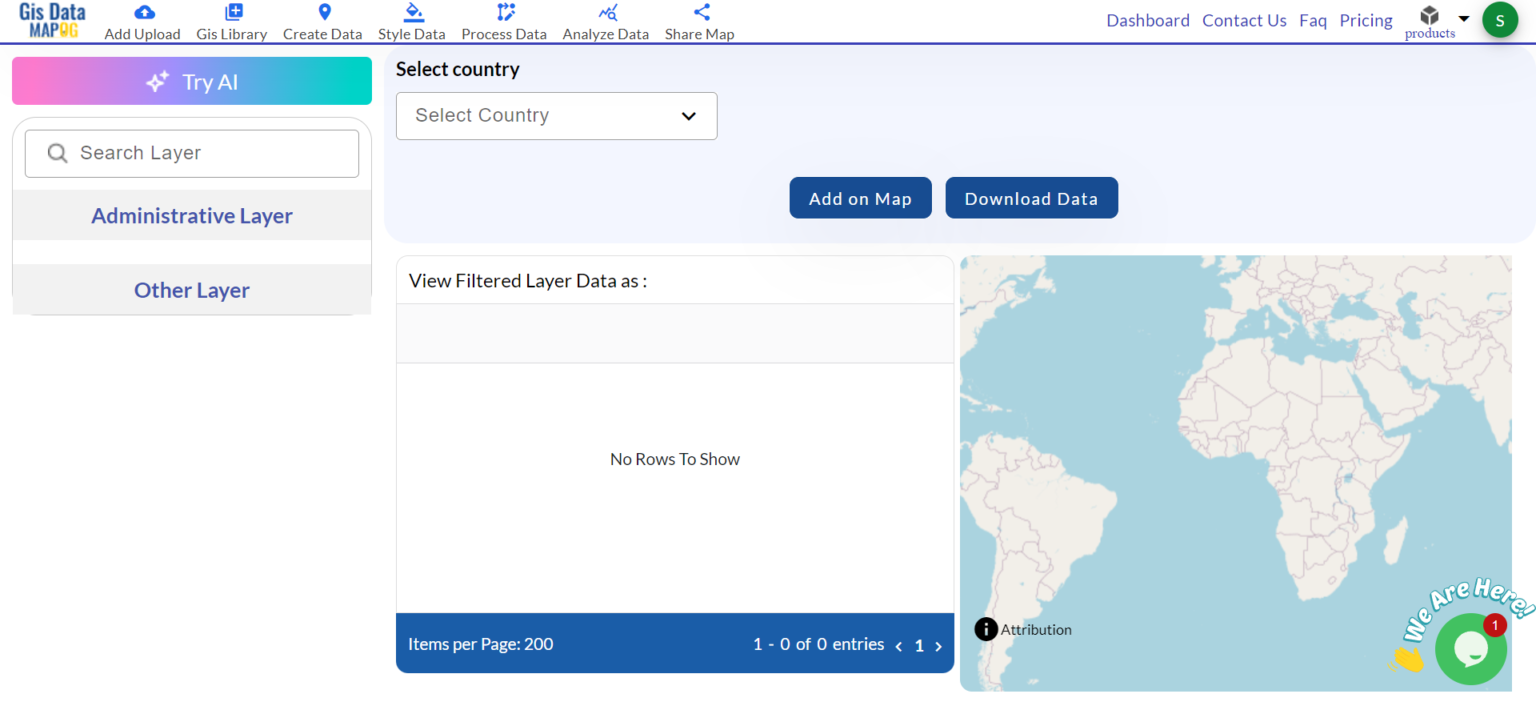The width and height of the screenshot is (1536, 706).
Task: Open the green chat bubble widget
Action: pyautogui.click(x=1471, y=649)
